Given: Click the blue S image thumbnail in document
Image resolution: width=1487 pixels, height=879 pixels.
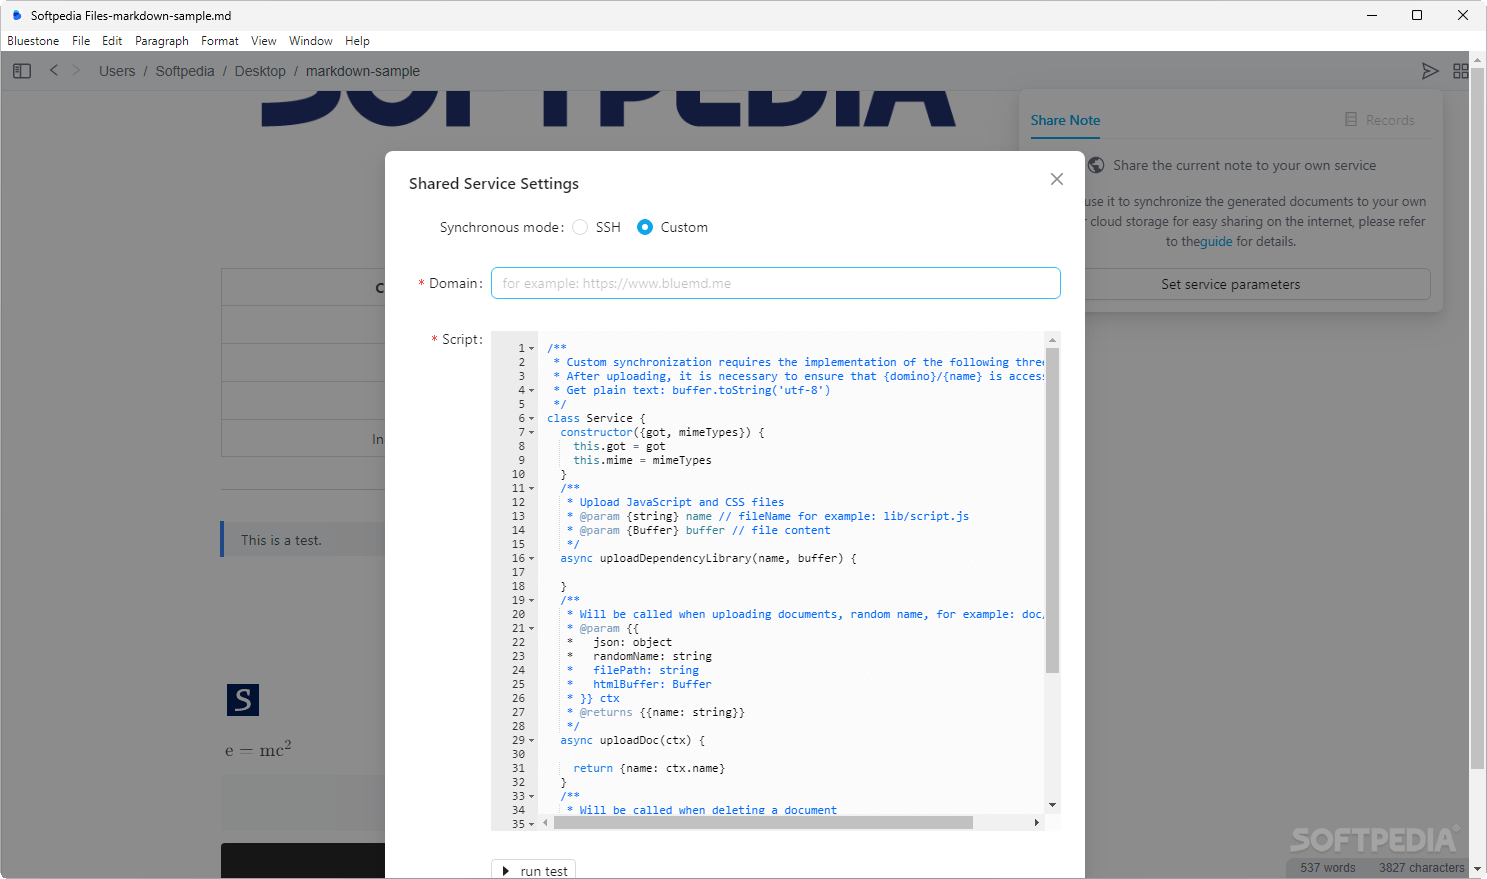Looking at the screenshot, I should [x=243, y=700].
